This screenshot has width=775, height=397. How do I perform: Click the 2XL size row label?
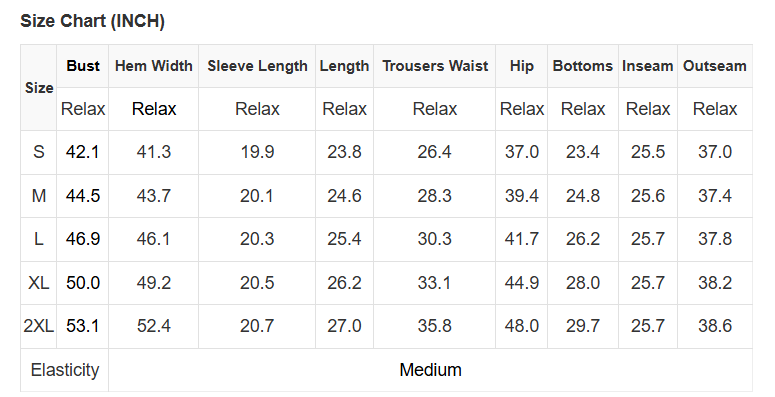[39, 326]
